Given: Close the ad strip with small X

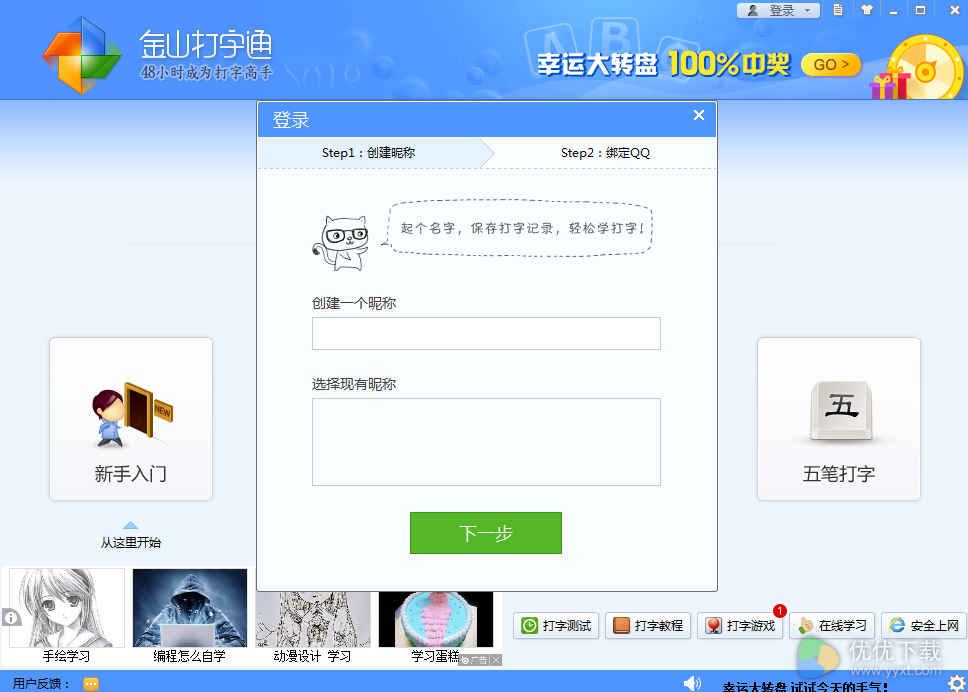Looking at the screenshot, I should 496,660.
